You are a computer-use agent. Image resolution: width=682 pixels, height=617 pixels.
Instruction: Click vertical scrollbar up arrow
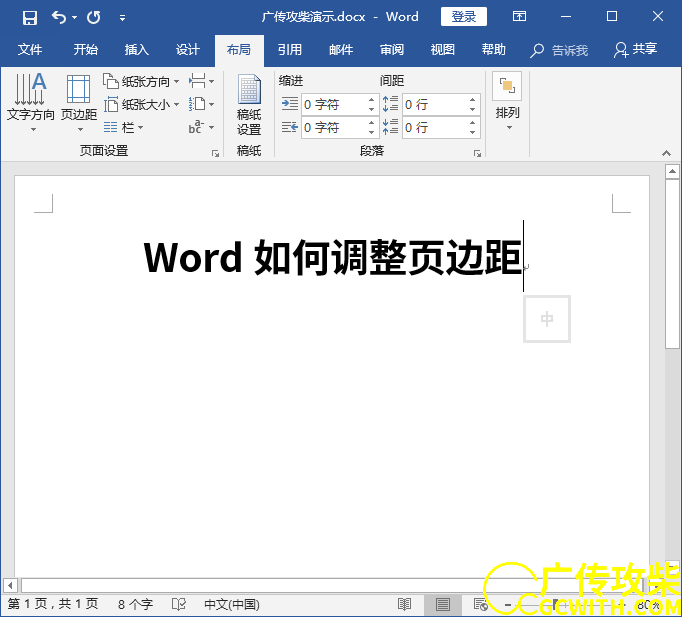point(672,172)
